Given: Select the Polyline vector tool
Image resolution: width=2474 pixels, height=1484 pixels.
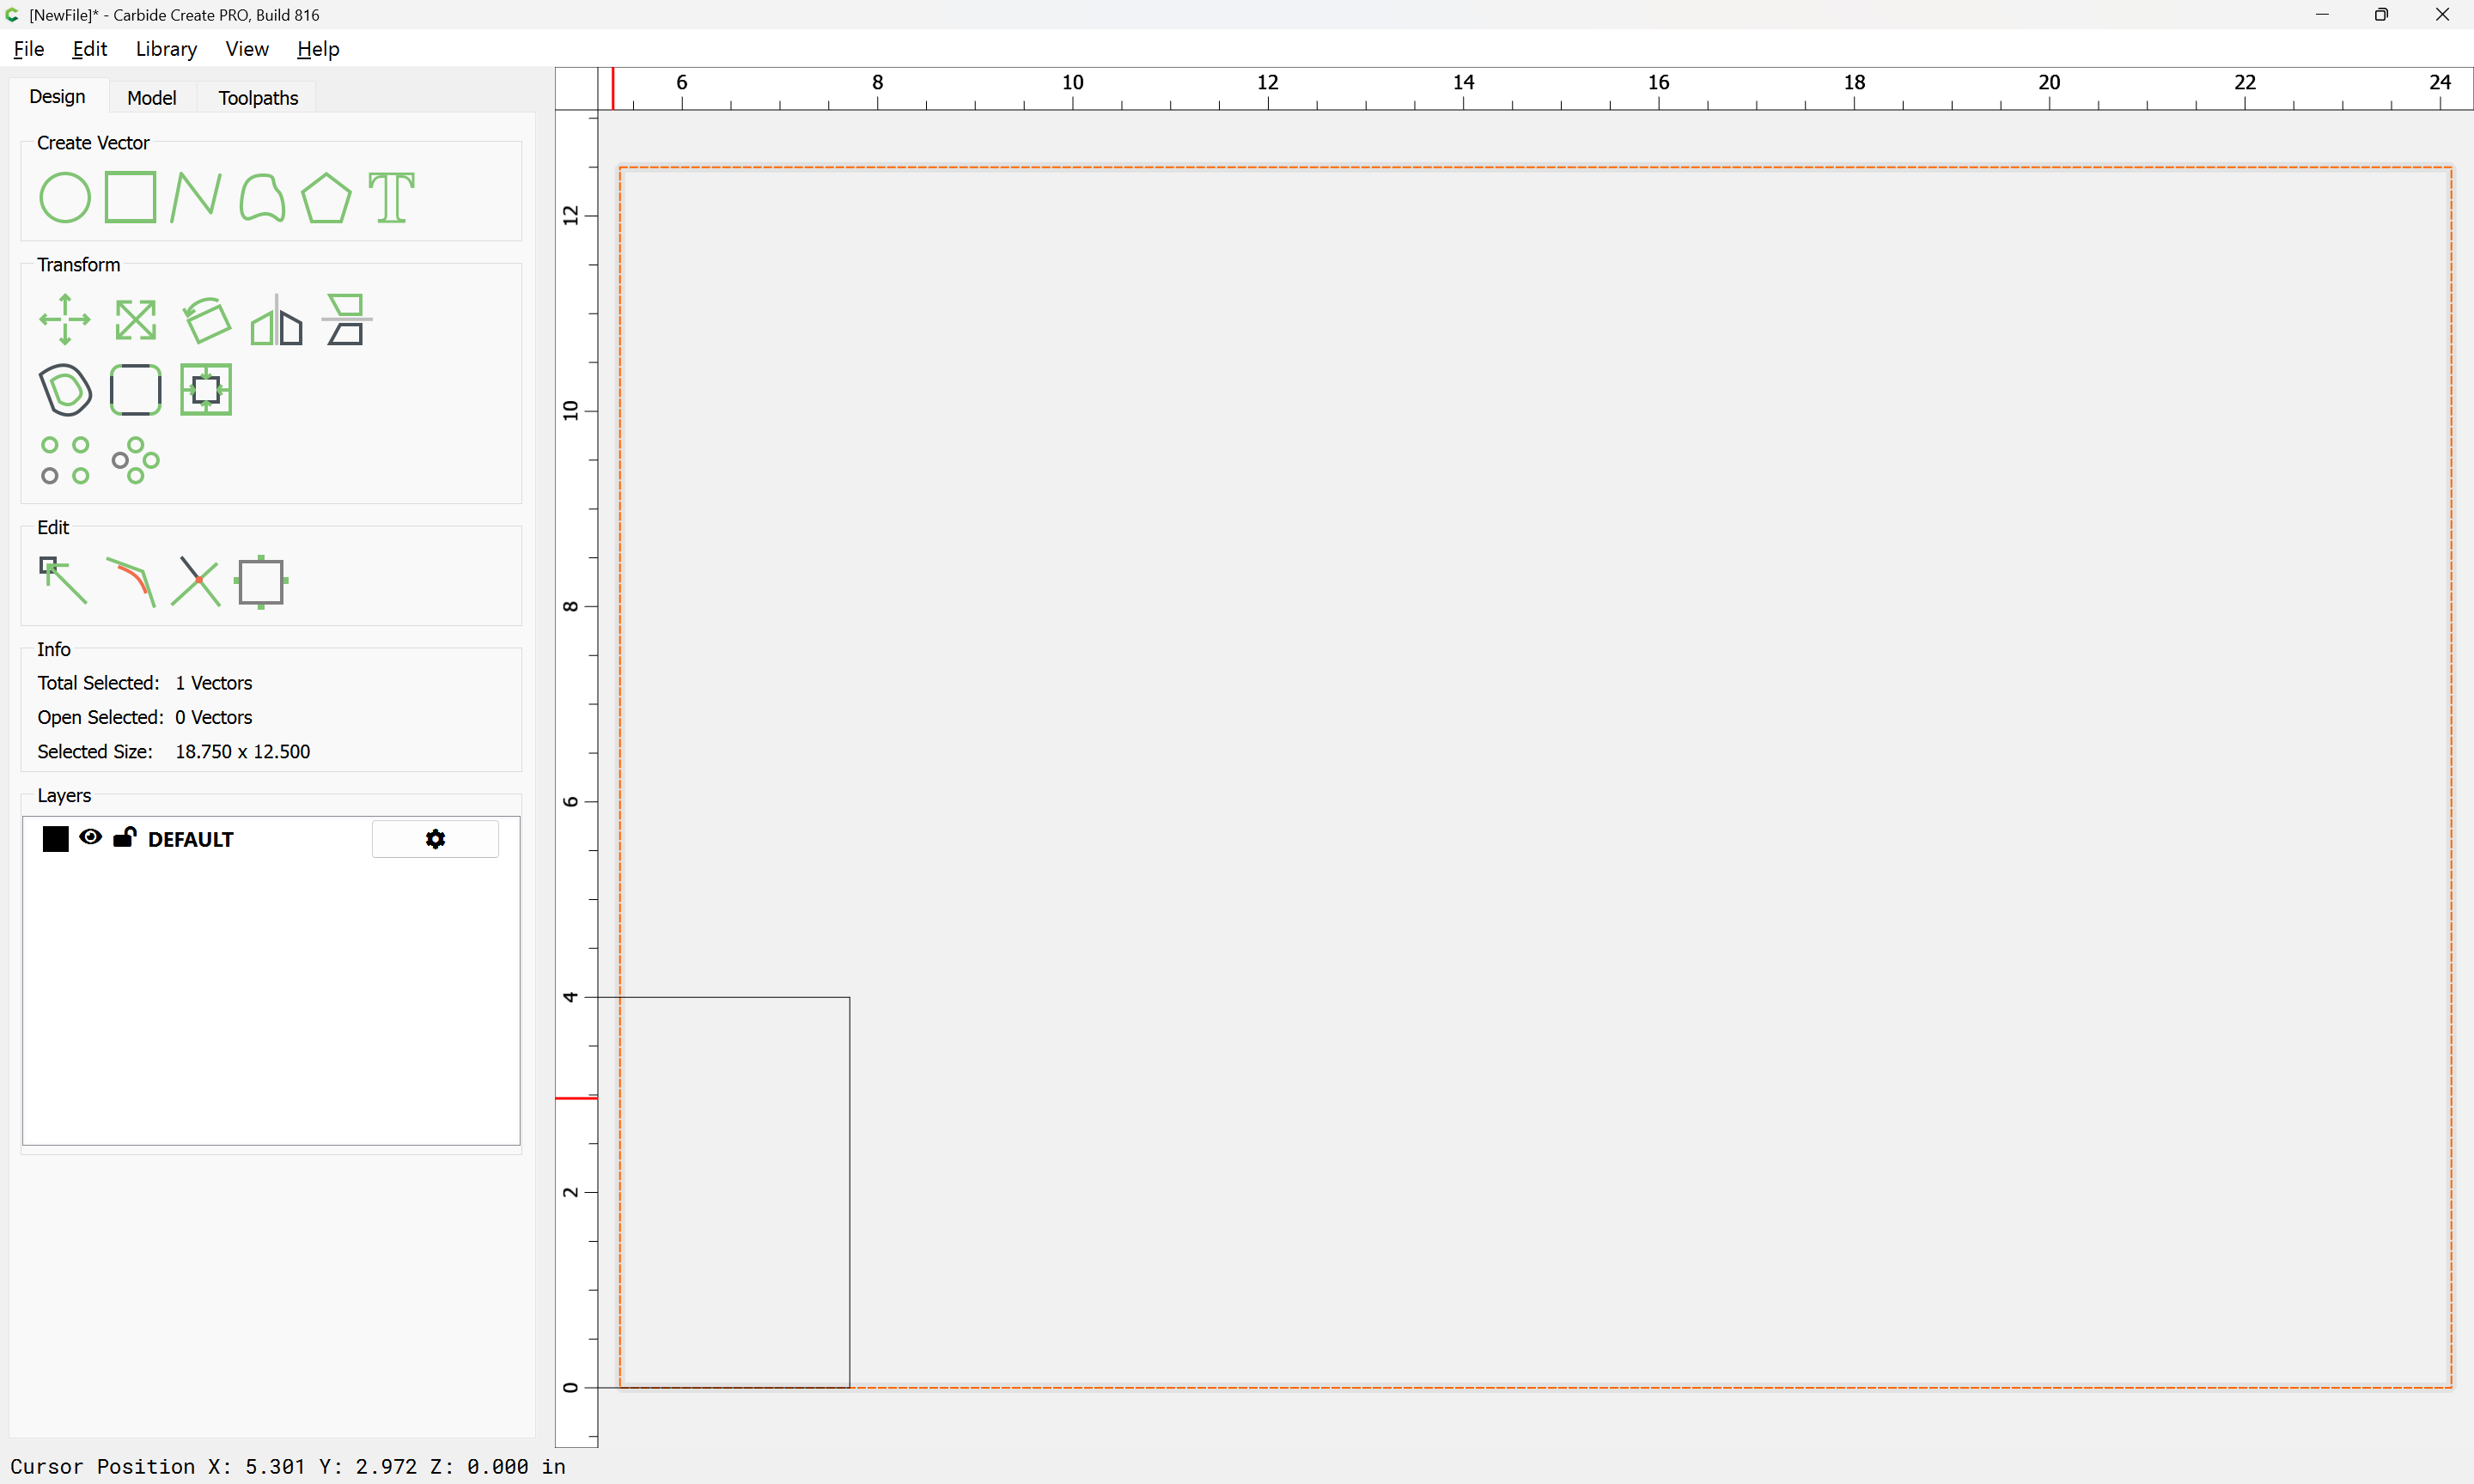Looking at the screenshot, I should [x=195, y=197].
